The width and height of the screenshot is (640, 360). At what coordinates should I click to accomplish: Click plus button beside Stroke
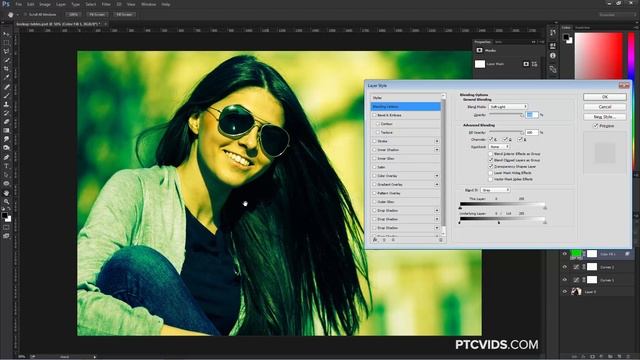pos(437,141)
